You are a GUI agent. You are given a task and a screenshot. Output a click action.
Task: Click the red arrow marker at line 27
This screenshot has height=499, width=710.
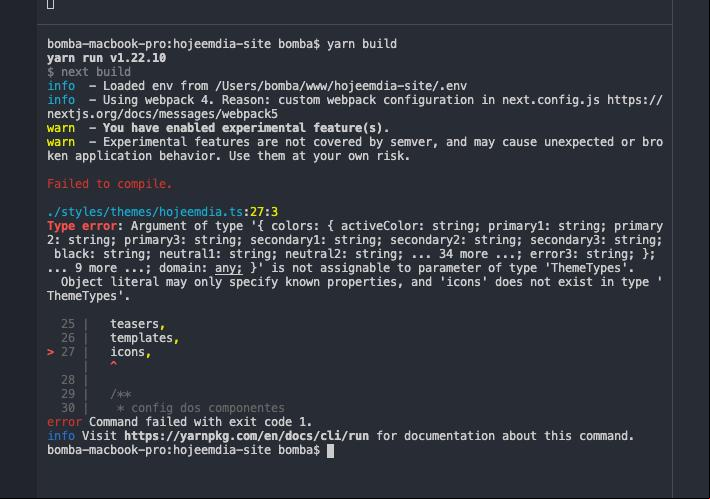coord(51,352)
